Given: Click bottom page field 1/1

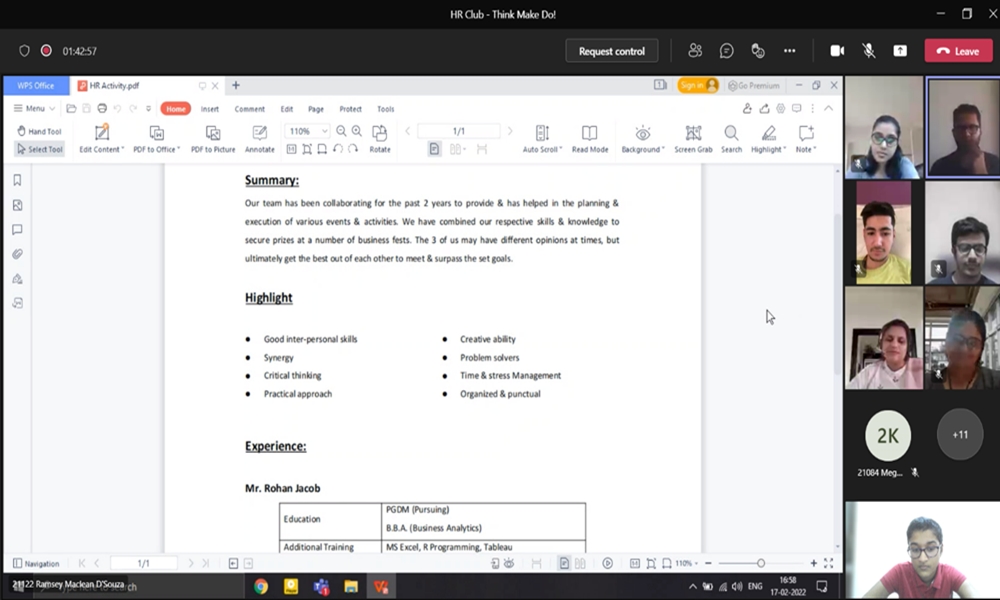Looking at the screenshot, I should (x=143, y=564).
